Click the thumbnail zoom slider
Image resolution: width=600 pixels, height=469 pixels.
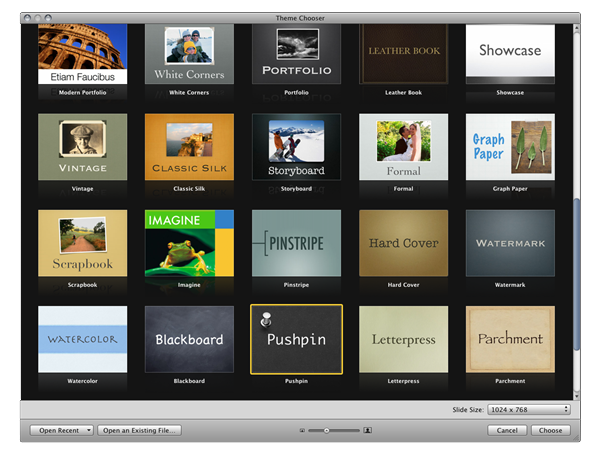[334, 431]
